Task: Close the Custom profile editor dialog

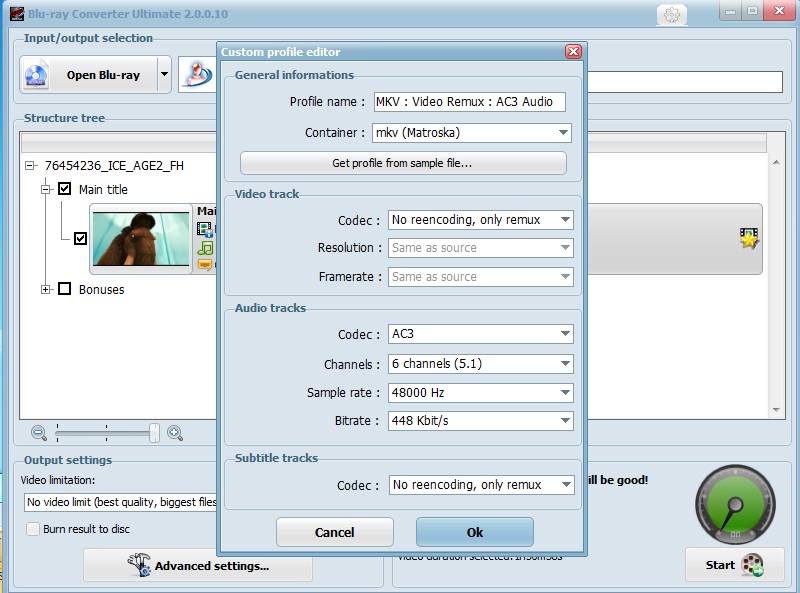Action: click(x=573, y=52)
